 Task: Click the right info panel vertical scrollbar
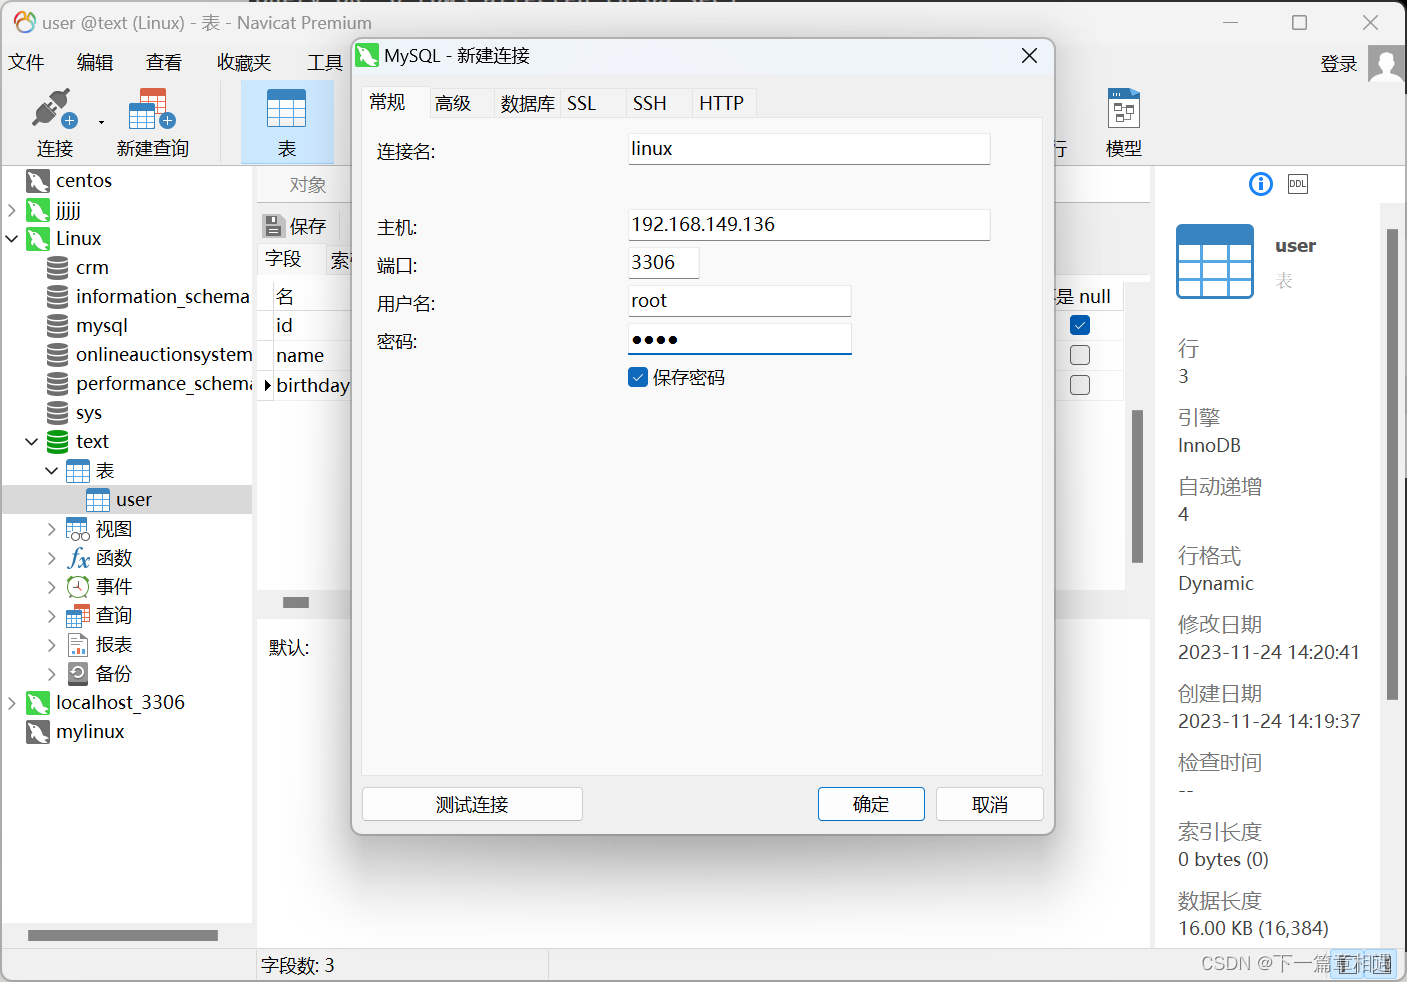point(1392,465)
